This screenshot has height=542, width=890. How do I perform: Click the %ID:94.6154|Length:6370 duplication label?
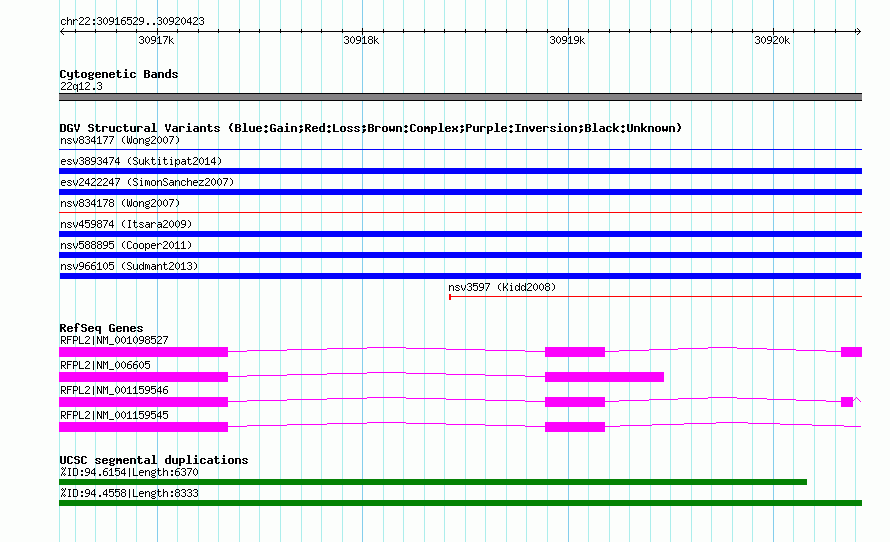(x=129, y=472)
